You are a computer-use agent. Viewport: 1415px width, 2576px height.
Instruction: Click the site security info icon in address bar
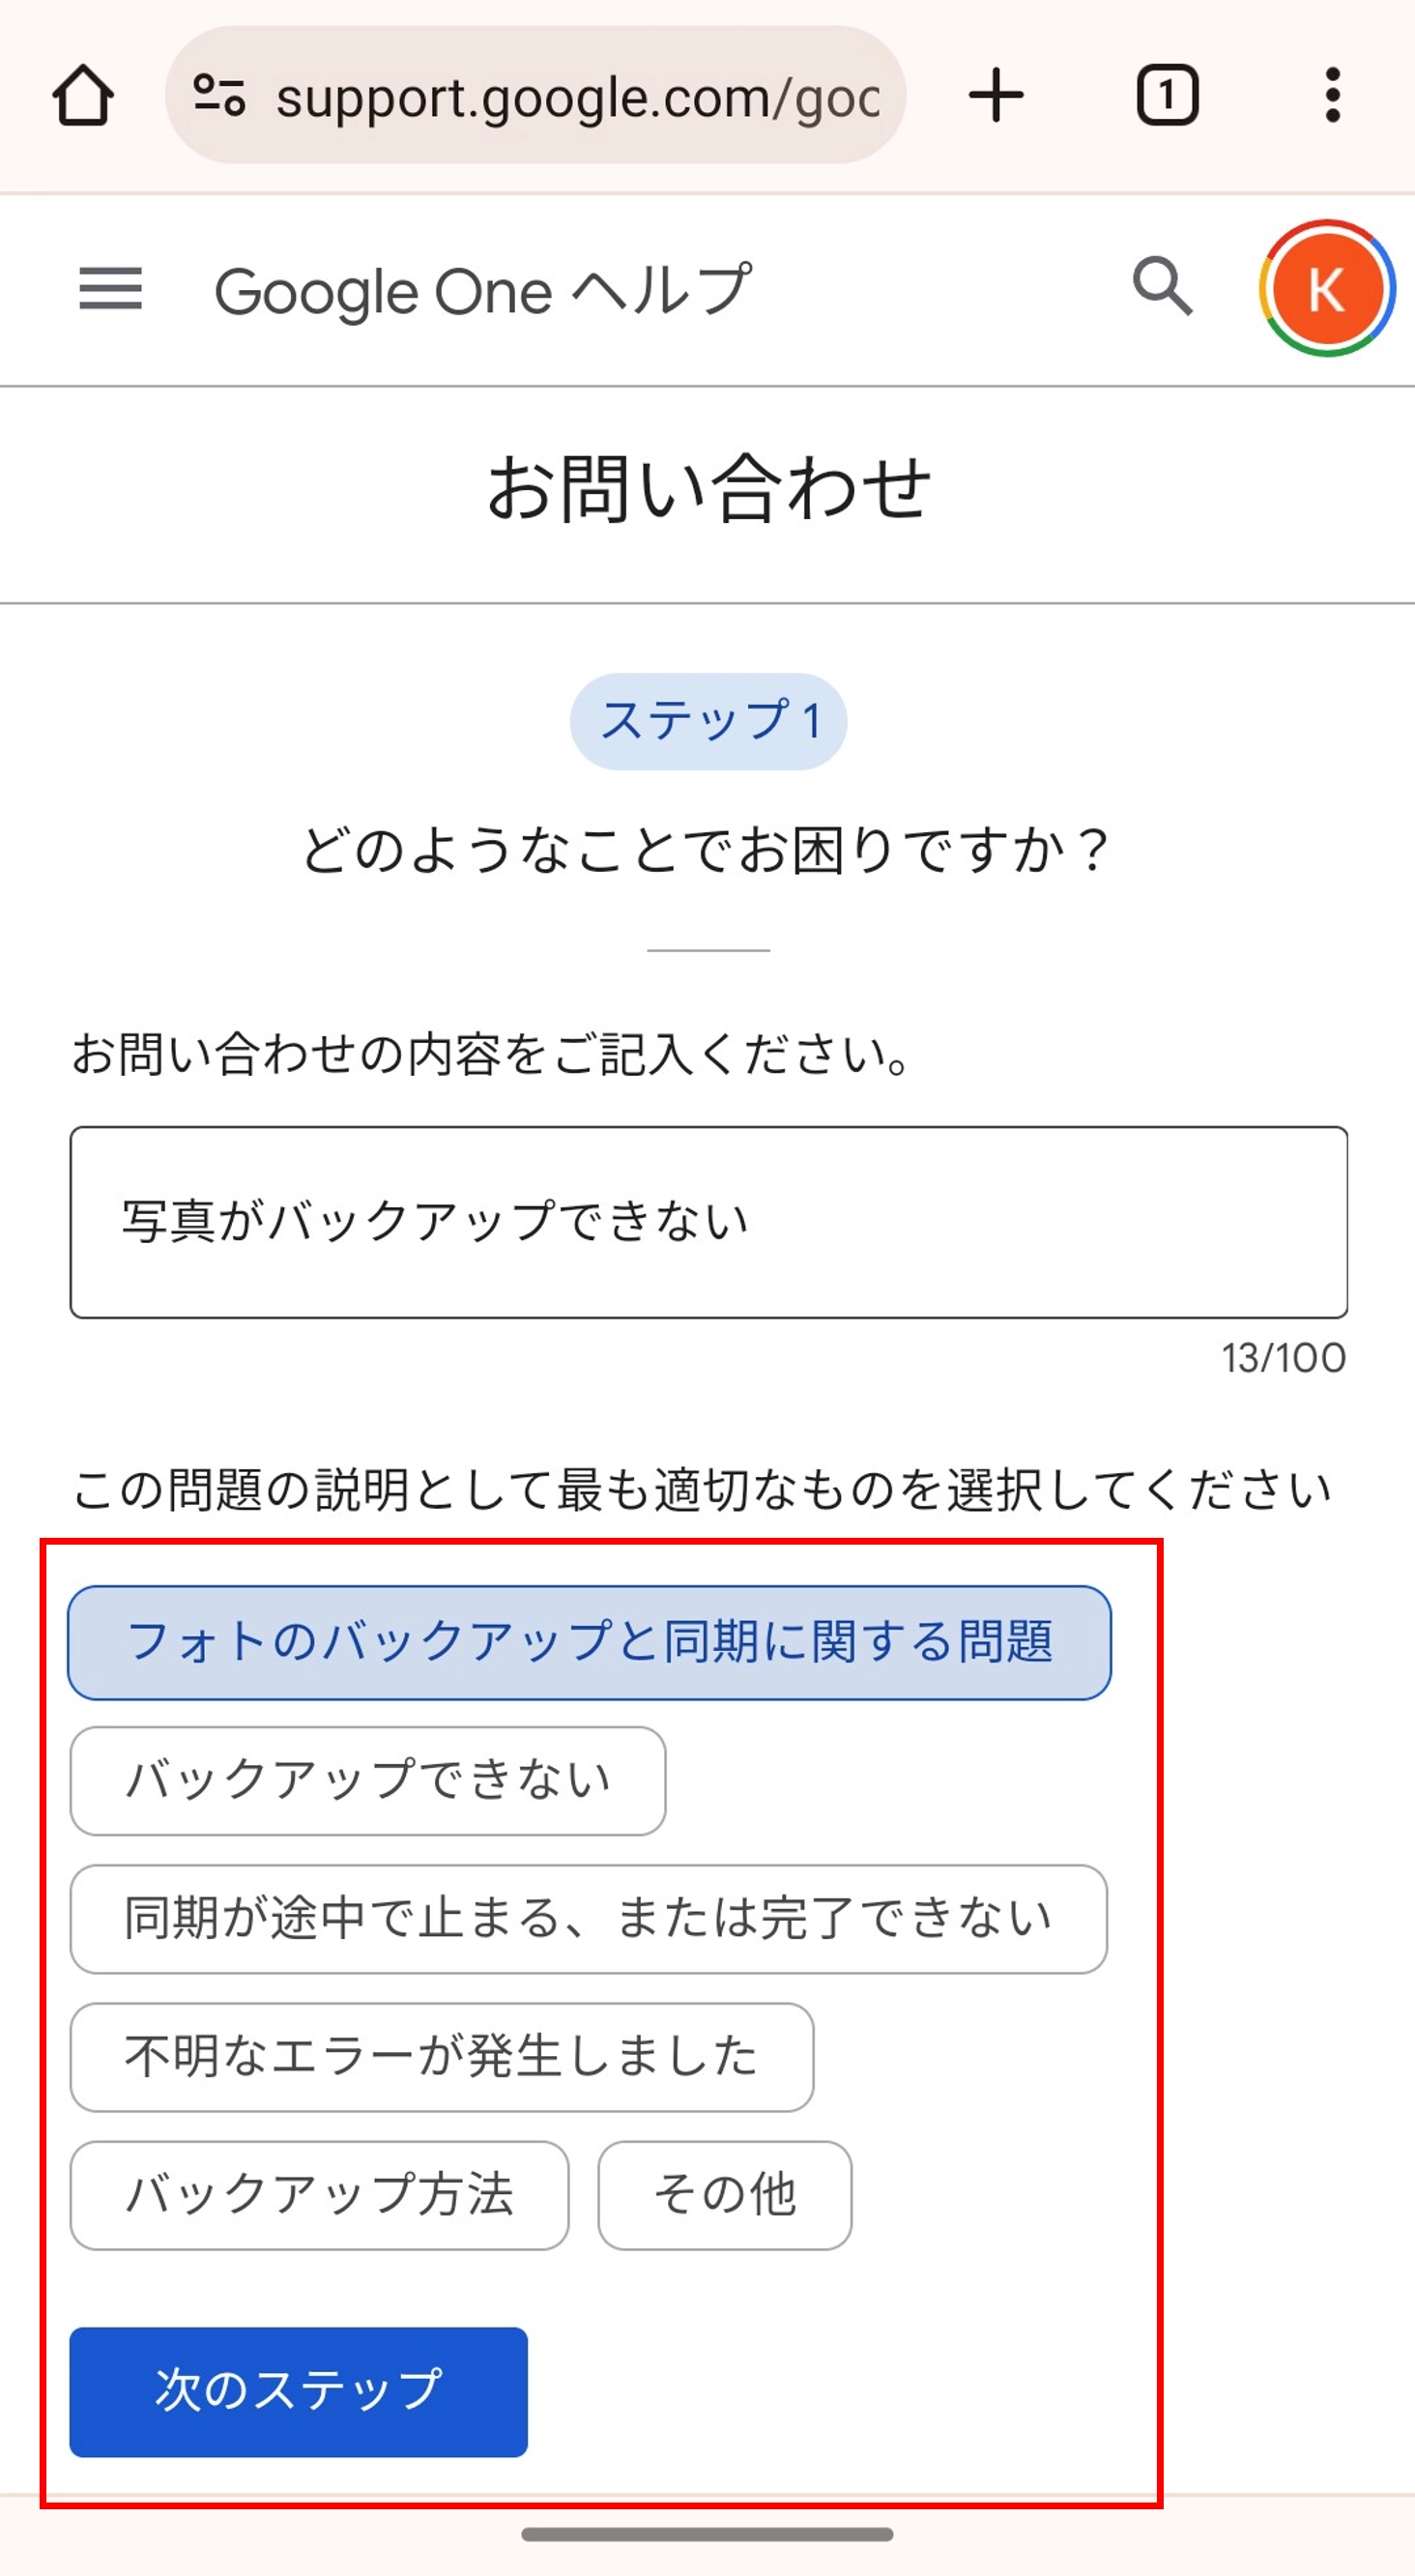(219, 95)
